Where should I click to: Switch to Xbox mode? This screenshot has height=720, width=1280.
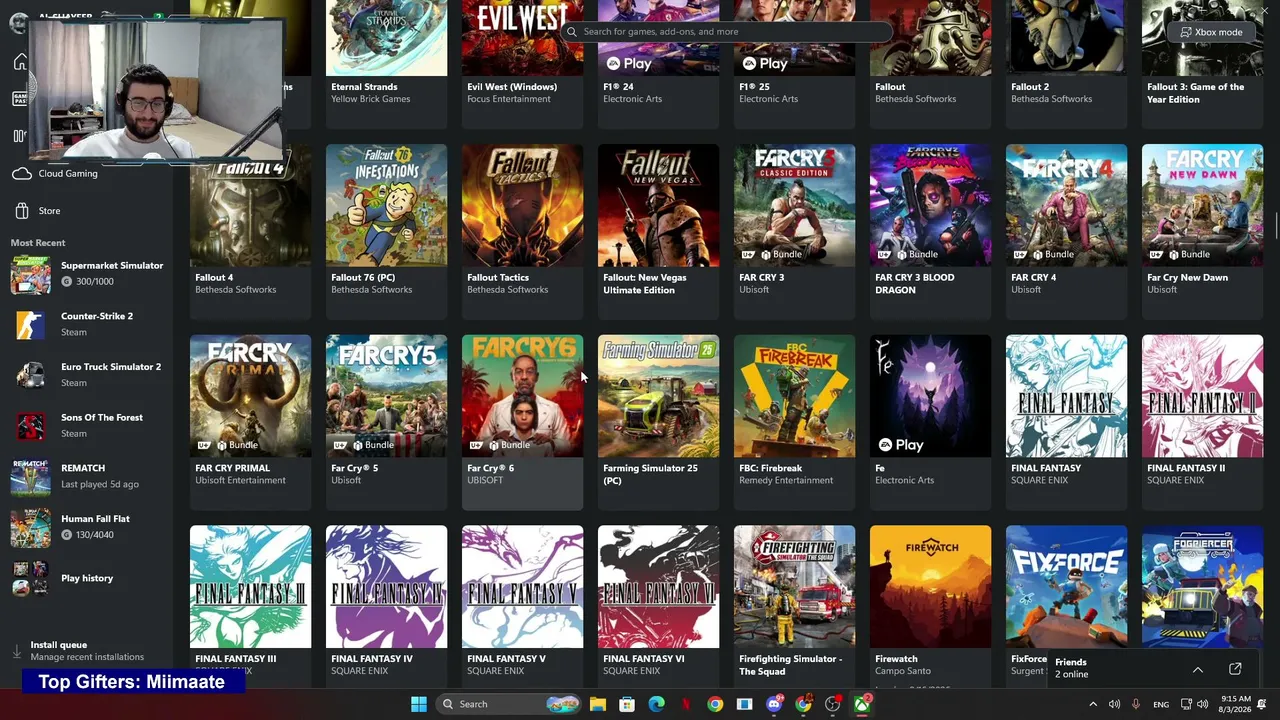point(1210,32)
